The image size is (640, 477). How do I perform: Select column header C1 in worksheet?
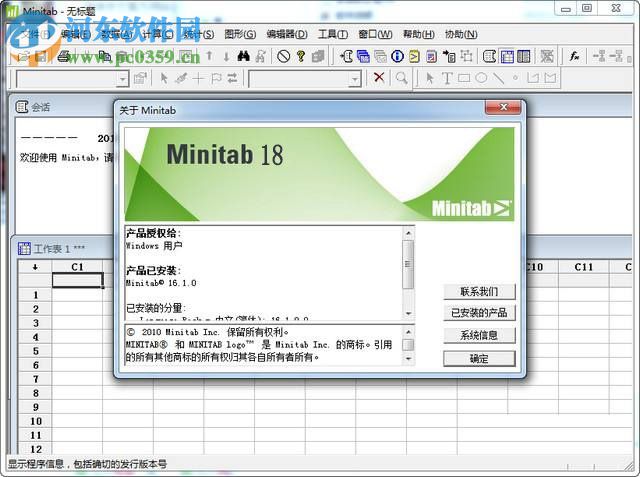point(77,267)
